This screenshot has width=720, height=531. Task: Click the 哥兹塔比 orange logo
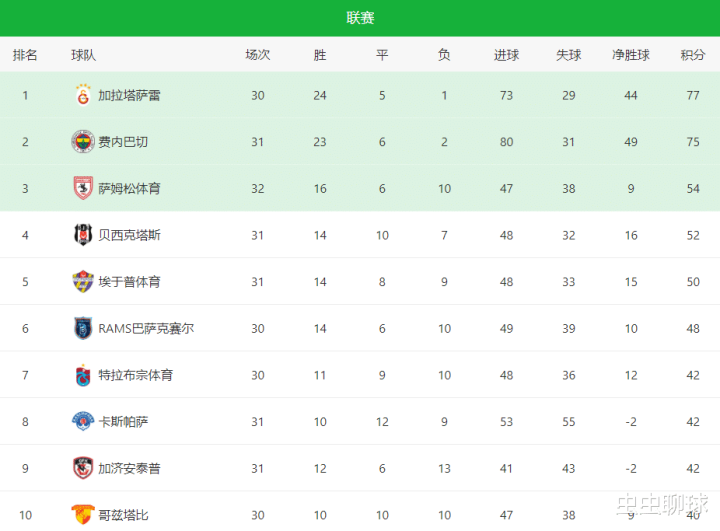click(83, 514)
